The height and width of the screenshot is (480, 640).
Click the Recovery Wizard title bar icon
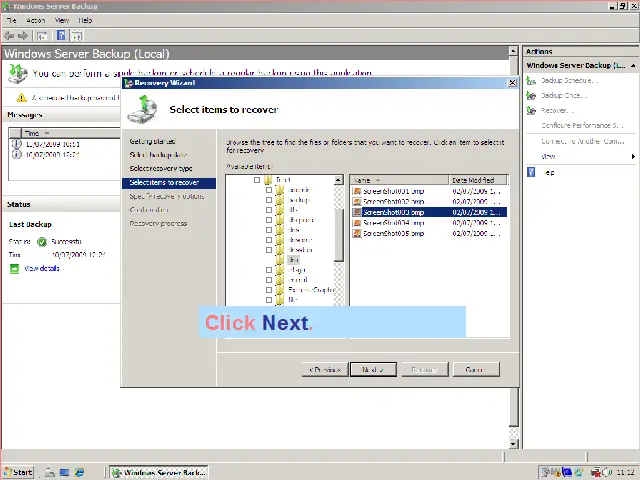tap(129, 83)
